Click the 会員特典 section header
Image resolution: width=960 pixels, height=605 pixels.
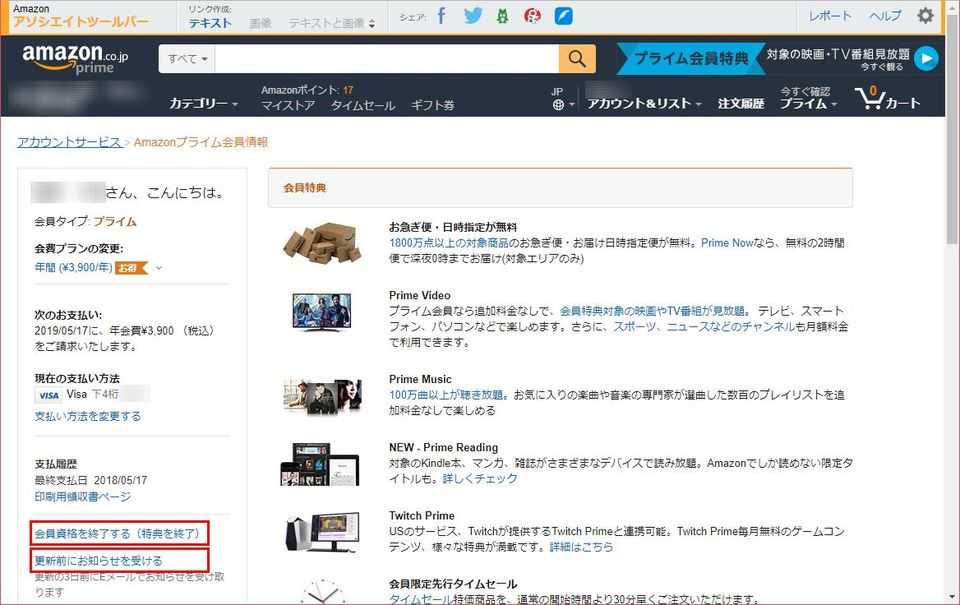point(560,188)
